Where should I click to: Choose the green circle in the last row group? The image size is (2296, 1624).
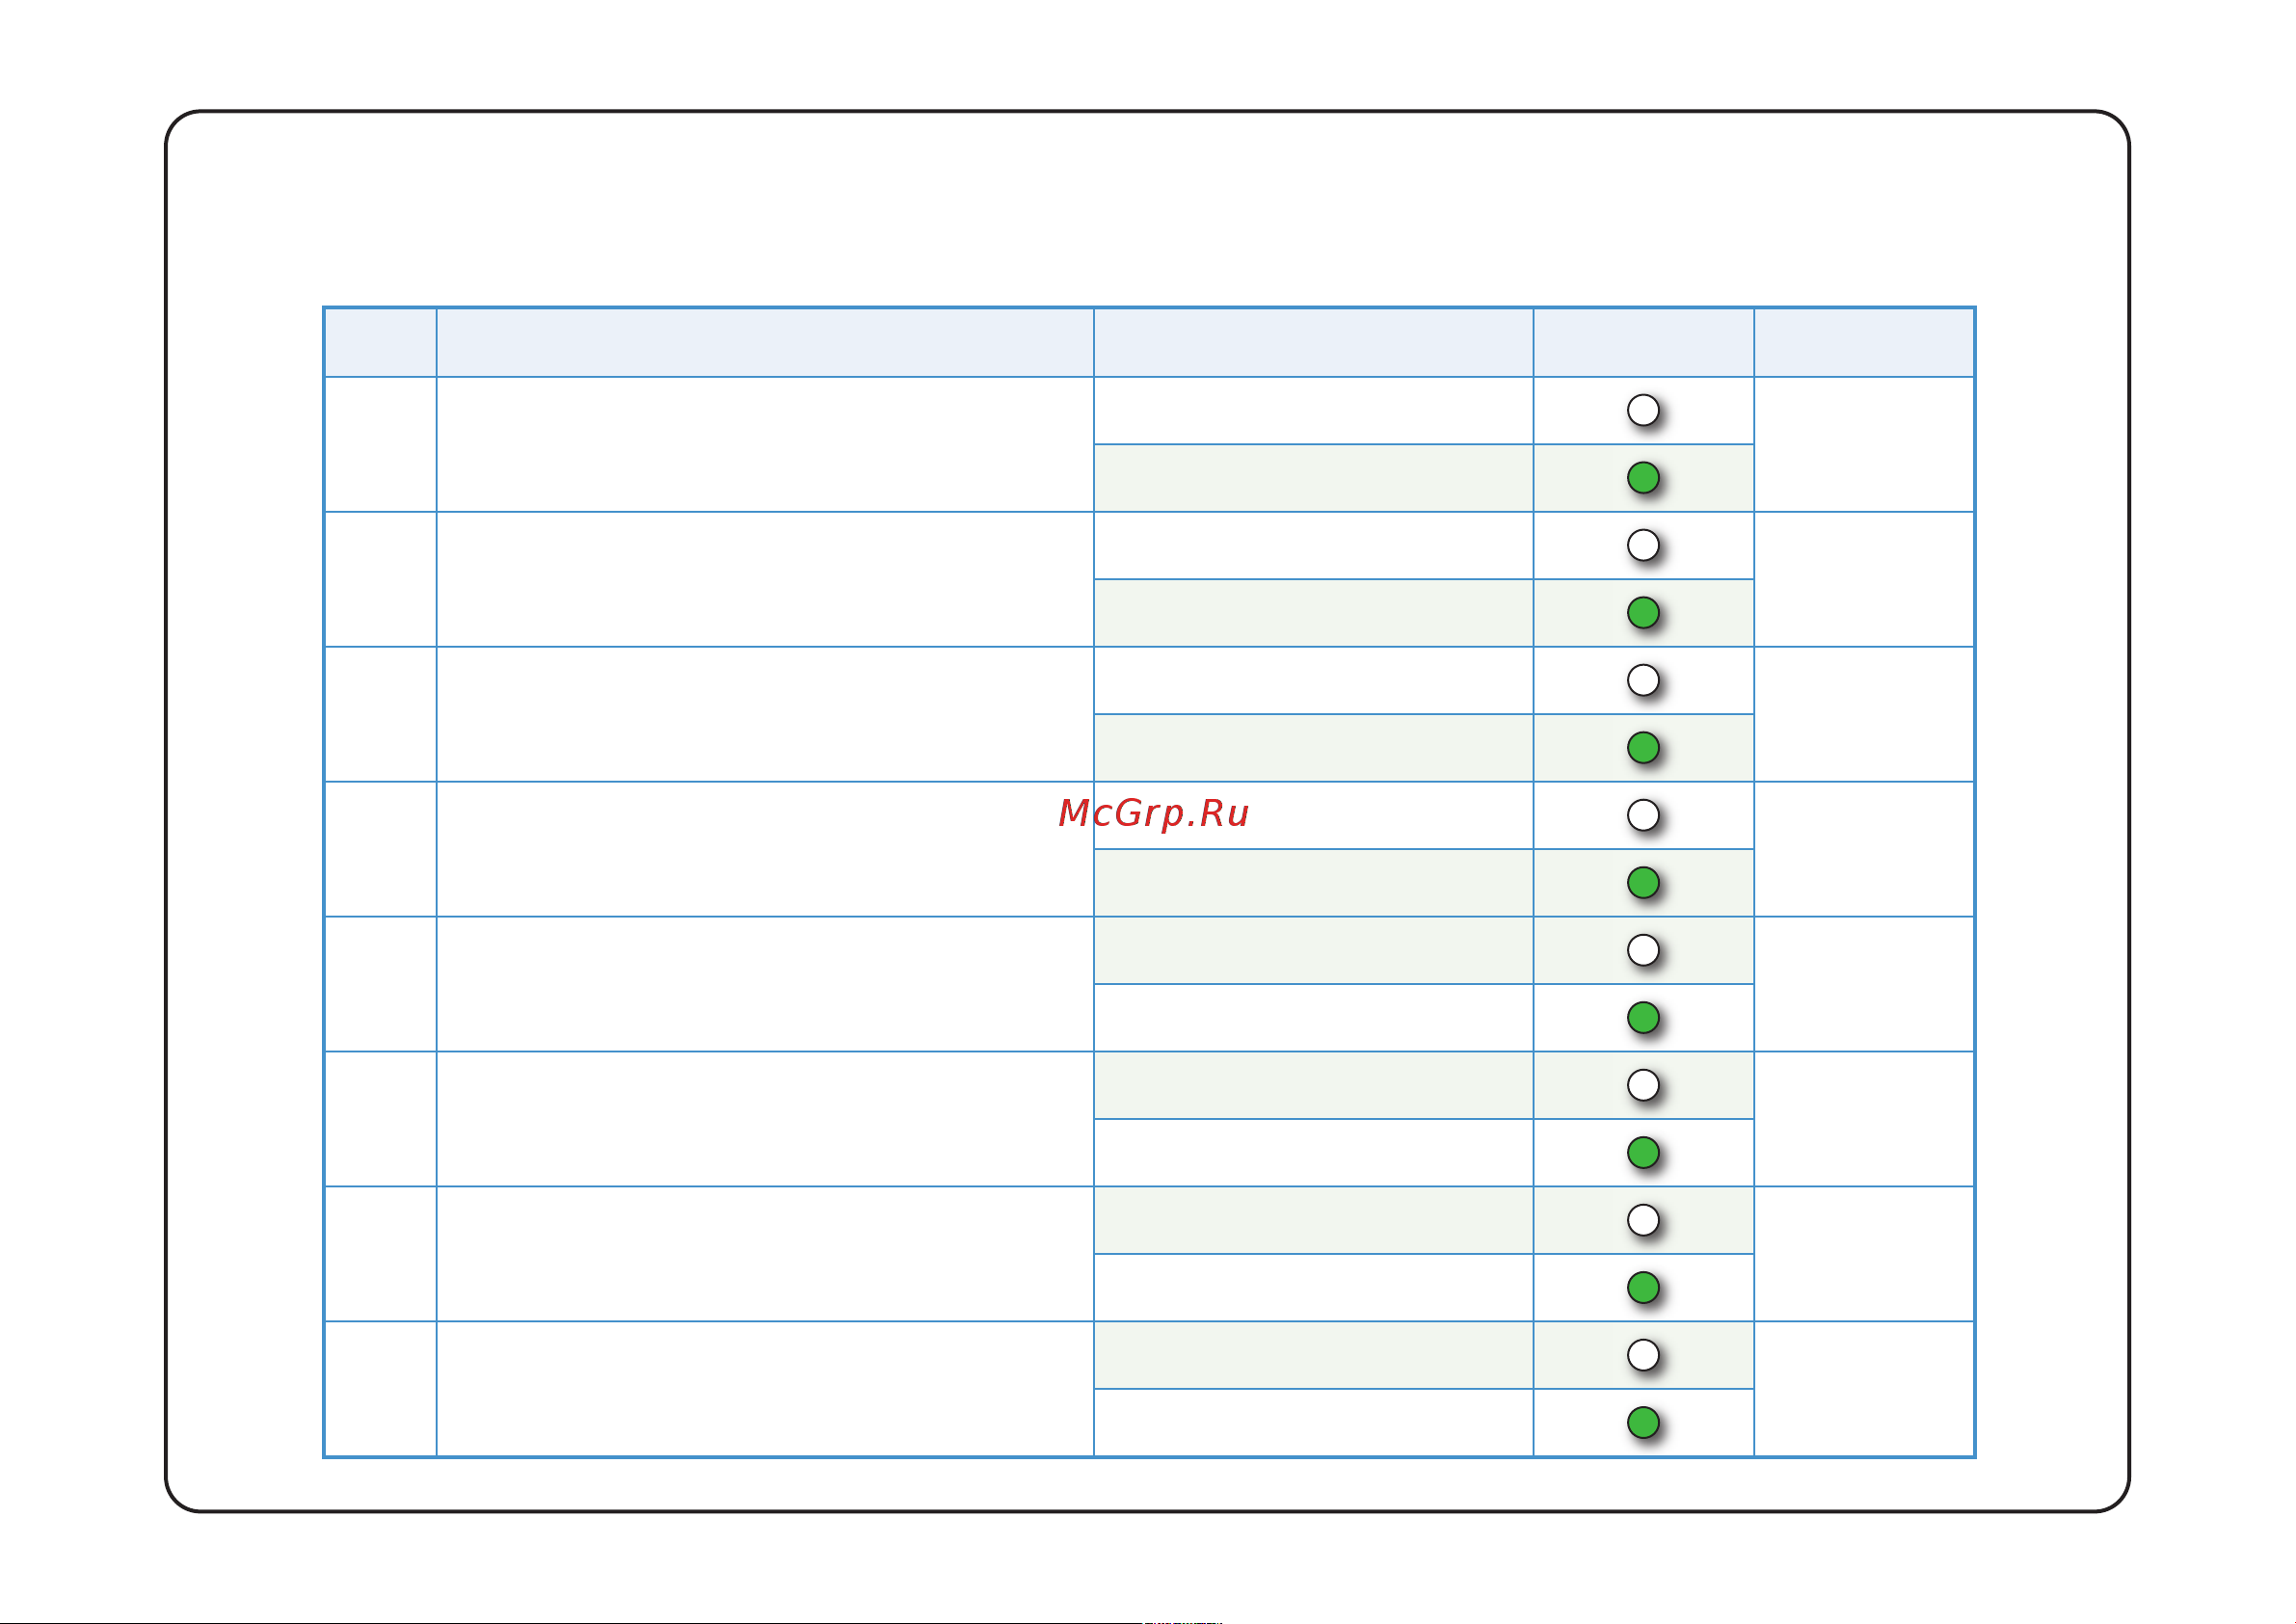click(1643, 1423)
